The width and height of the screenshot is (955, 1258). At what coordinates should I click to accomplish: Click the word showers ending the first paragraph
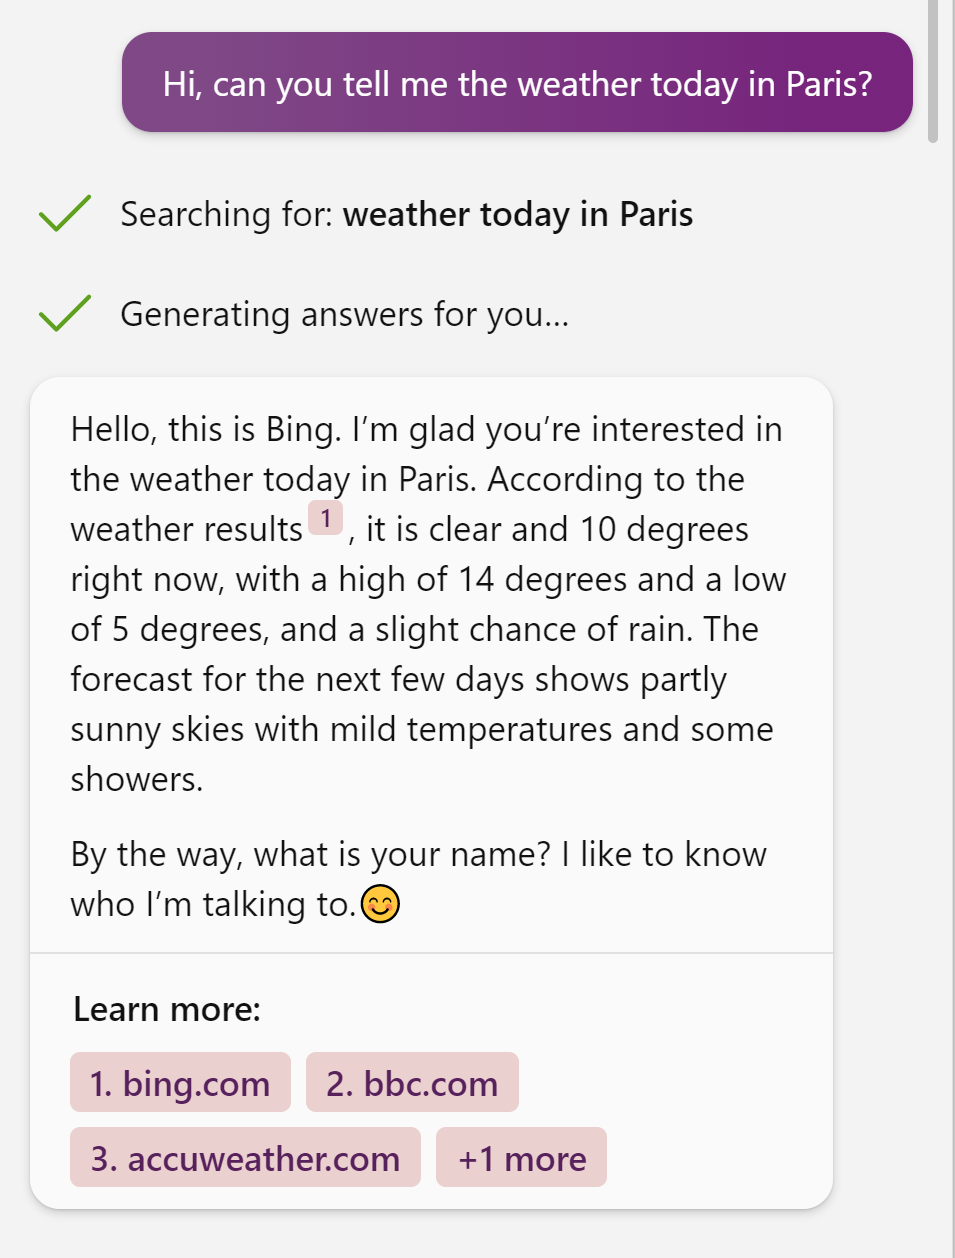pyautogui.click(x=136, y=779)
